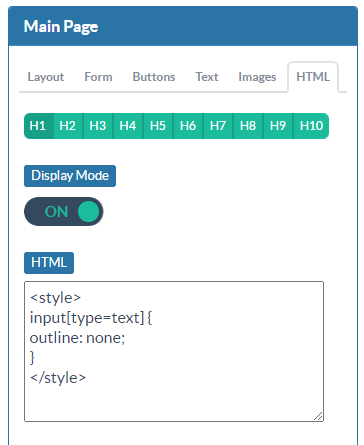Screen dimensions: 364x445
Task: Choose the H2 slot
Action: 68,126
